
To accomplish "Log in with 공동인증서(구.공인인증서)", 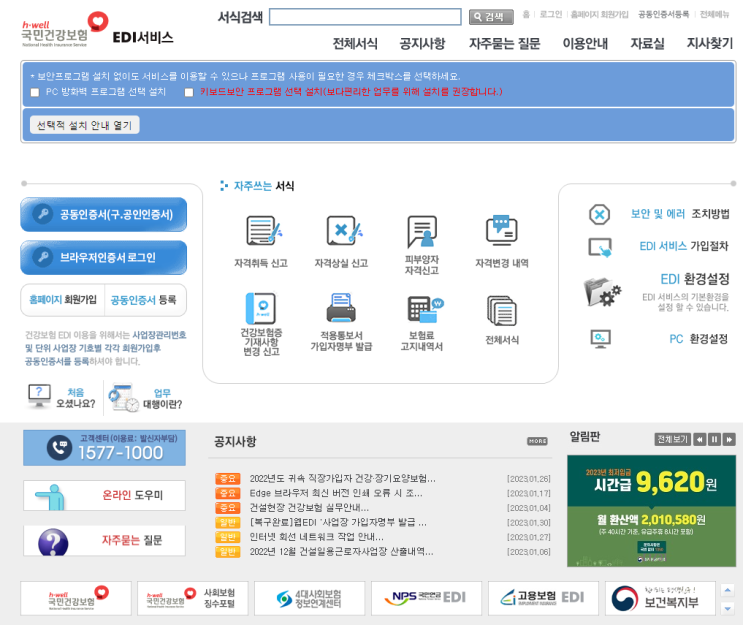I will pos(103,214).
